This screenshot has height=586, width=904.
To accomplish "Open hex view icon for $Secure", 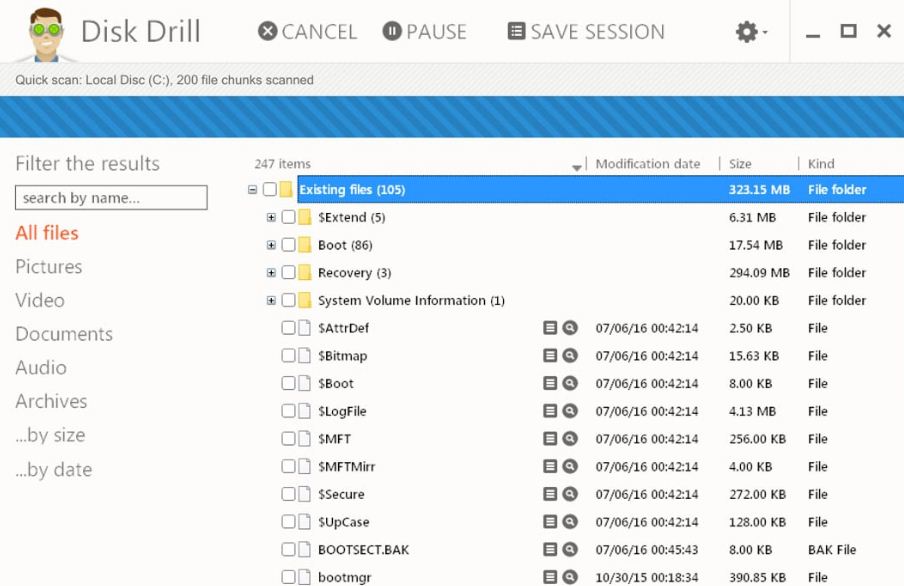I will tap(550, 494).
